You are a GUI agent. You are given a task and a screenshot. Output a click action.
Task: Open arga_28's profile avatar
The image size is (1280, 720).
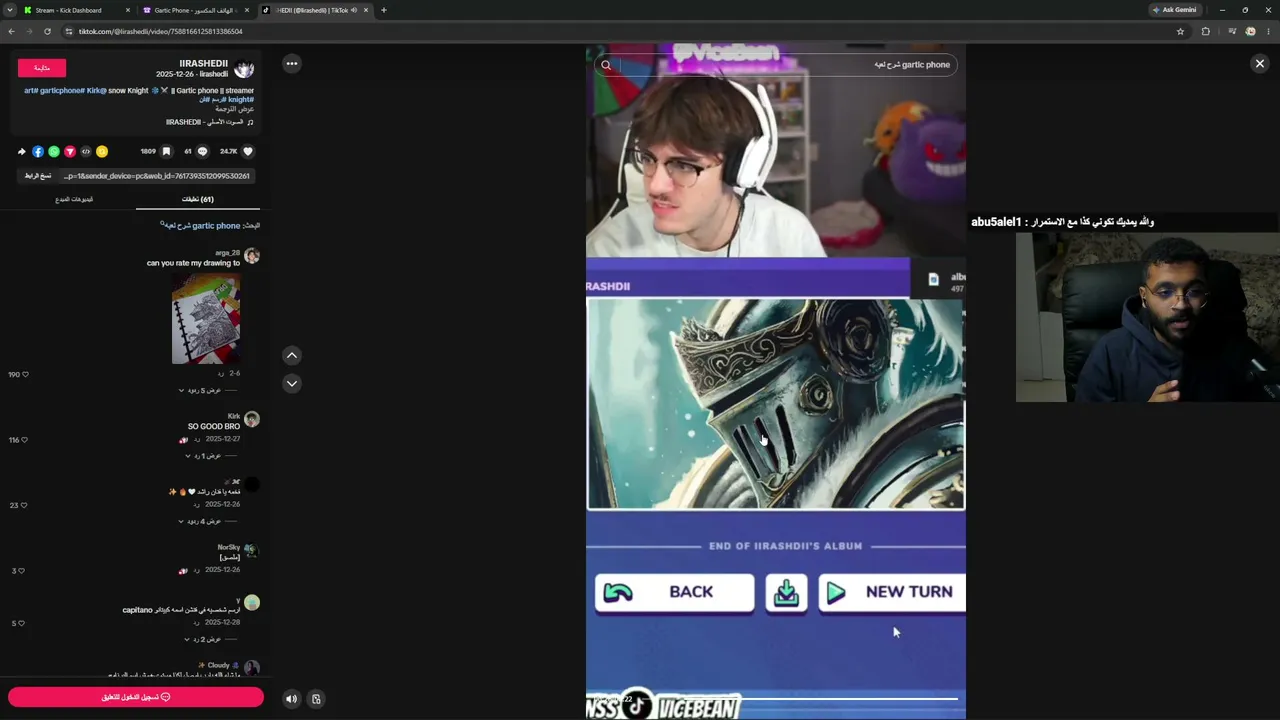point(252,256)
